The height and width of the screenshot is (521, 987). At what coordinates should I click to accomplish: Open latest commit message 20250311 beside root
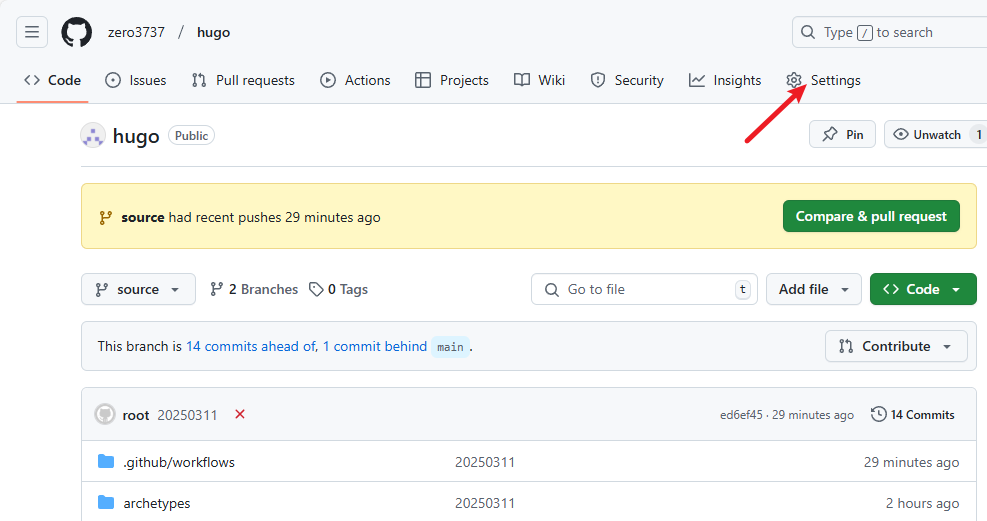point(187,415)
